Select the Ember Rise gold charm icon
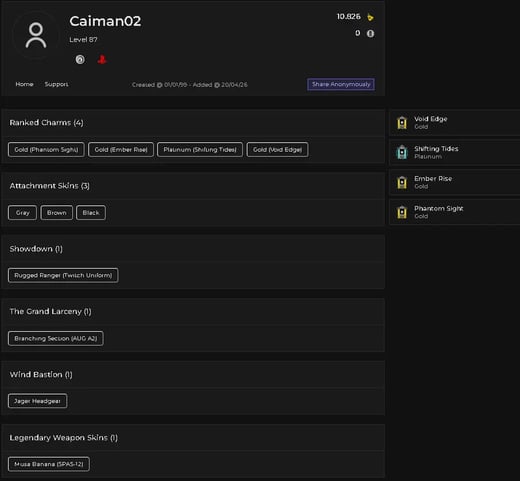The image size is (520, 481). tap(402, 182)
